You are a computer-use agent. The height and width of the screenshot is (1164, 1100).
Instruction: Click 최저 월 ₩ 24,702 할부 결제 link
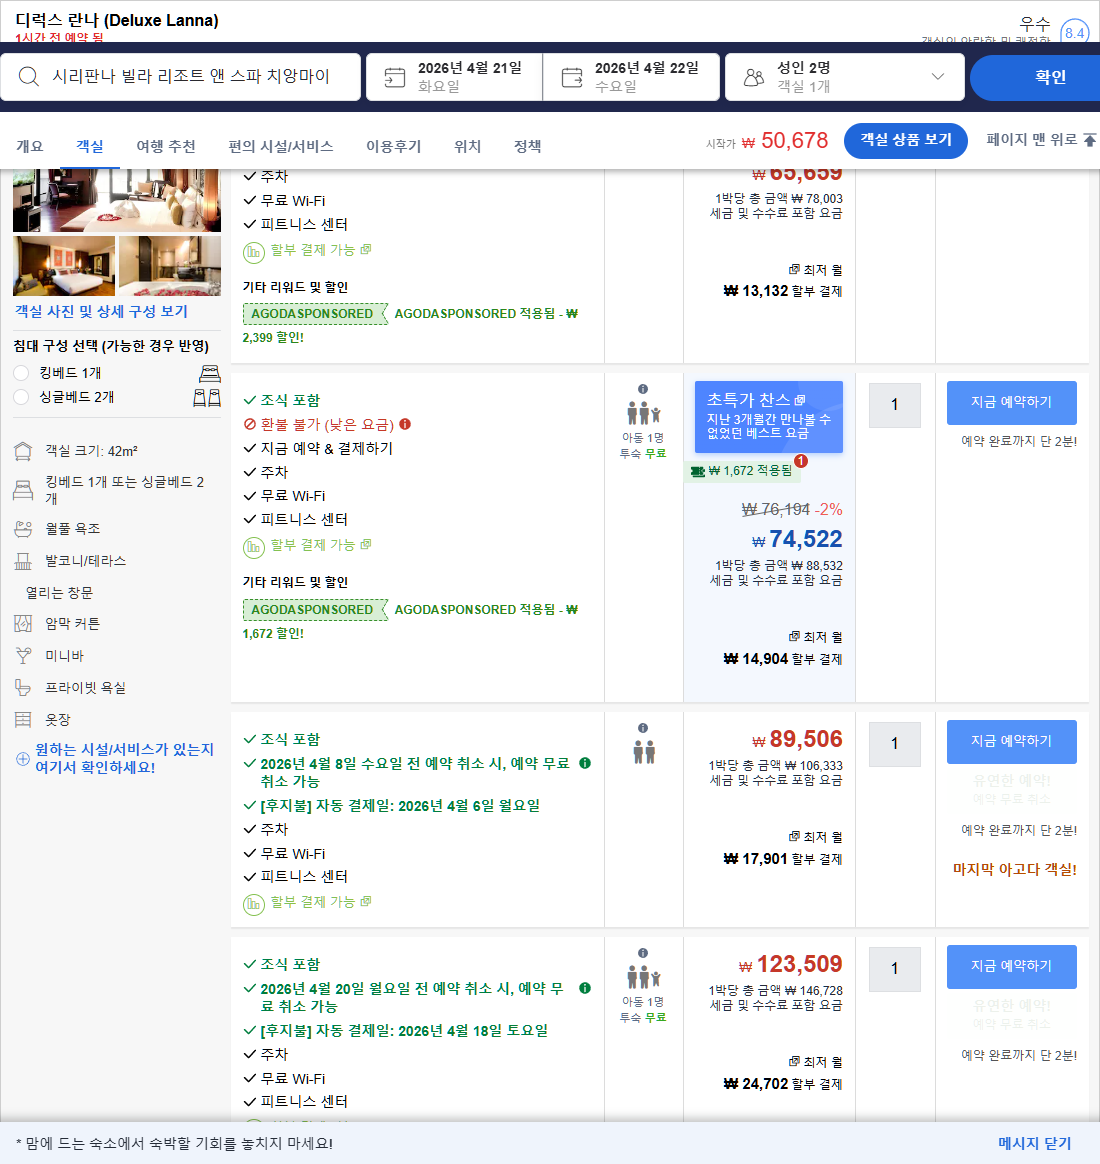pyautogui.click(x=783, y=1073)
